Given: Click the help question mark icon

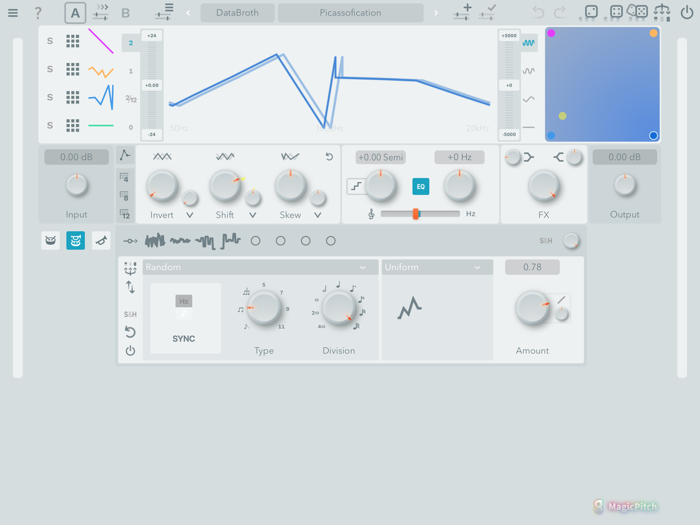Looking at the screenshot, I should [38, 13].
